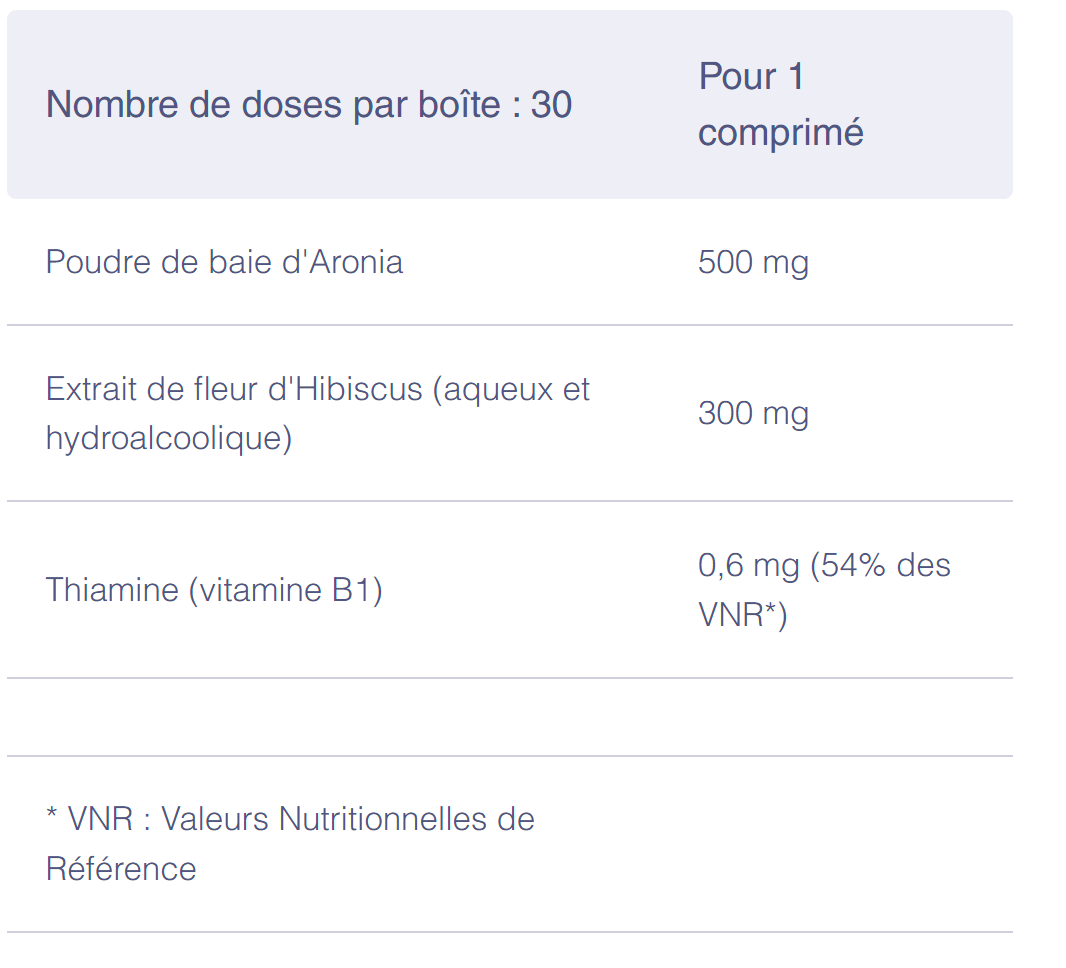
Task: Click the "Pour 1 comprimé" column header
Action: click(x=780, y=105)
